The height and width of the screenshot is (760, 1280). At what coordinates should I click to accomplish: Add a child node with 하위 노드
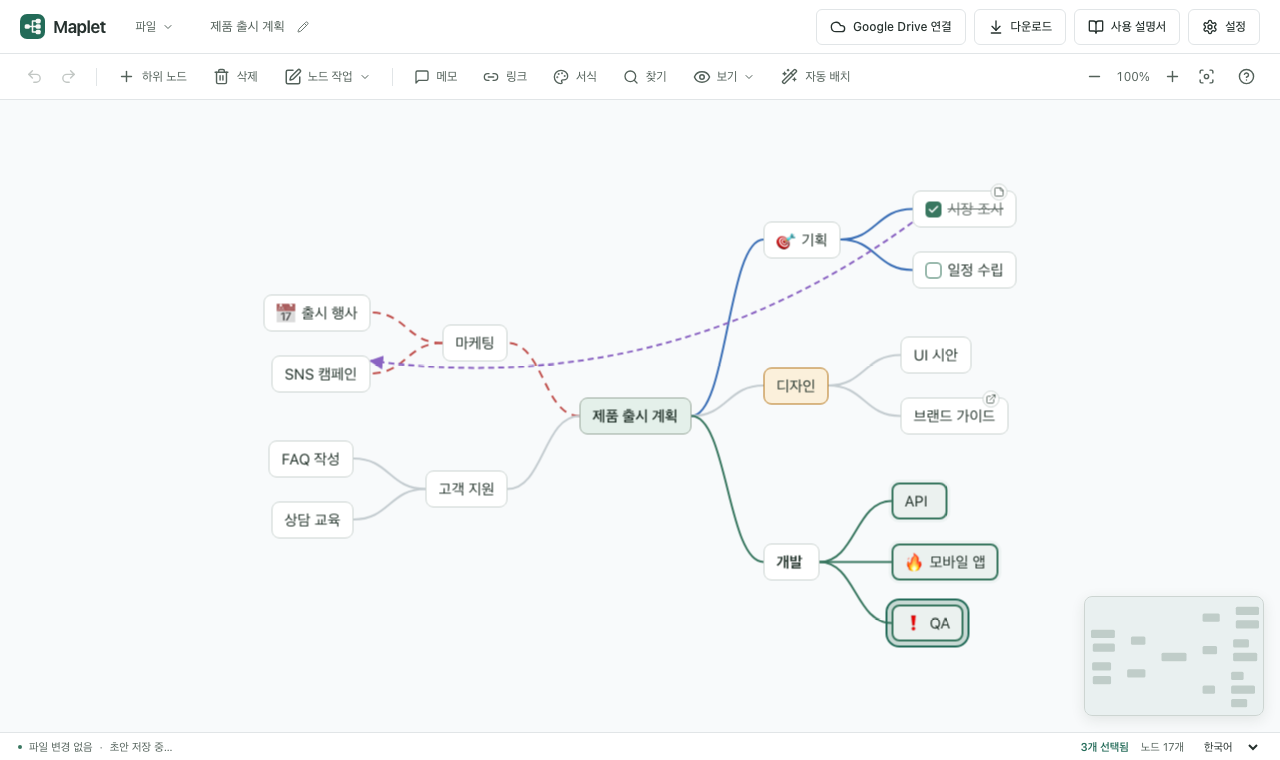(153, 77)
